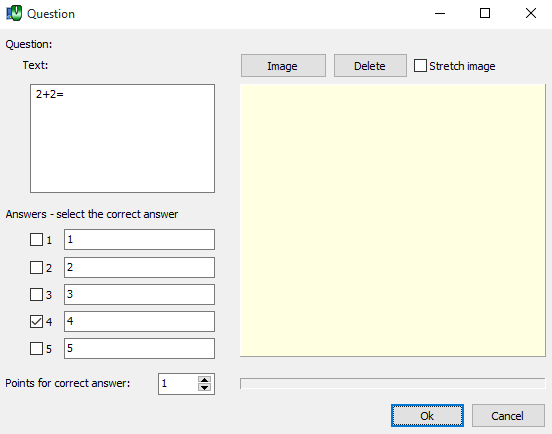Decrease points with the spinner down arrow
This screenshot has width=552, height=434.
pos(204,388)
